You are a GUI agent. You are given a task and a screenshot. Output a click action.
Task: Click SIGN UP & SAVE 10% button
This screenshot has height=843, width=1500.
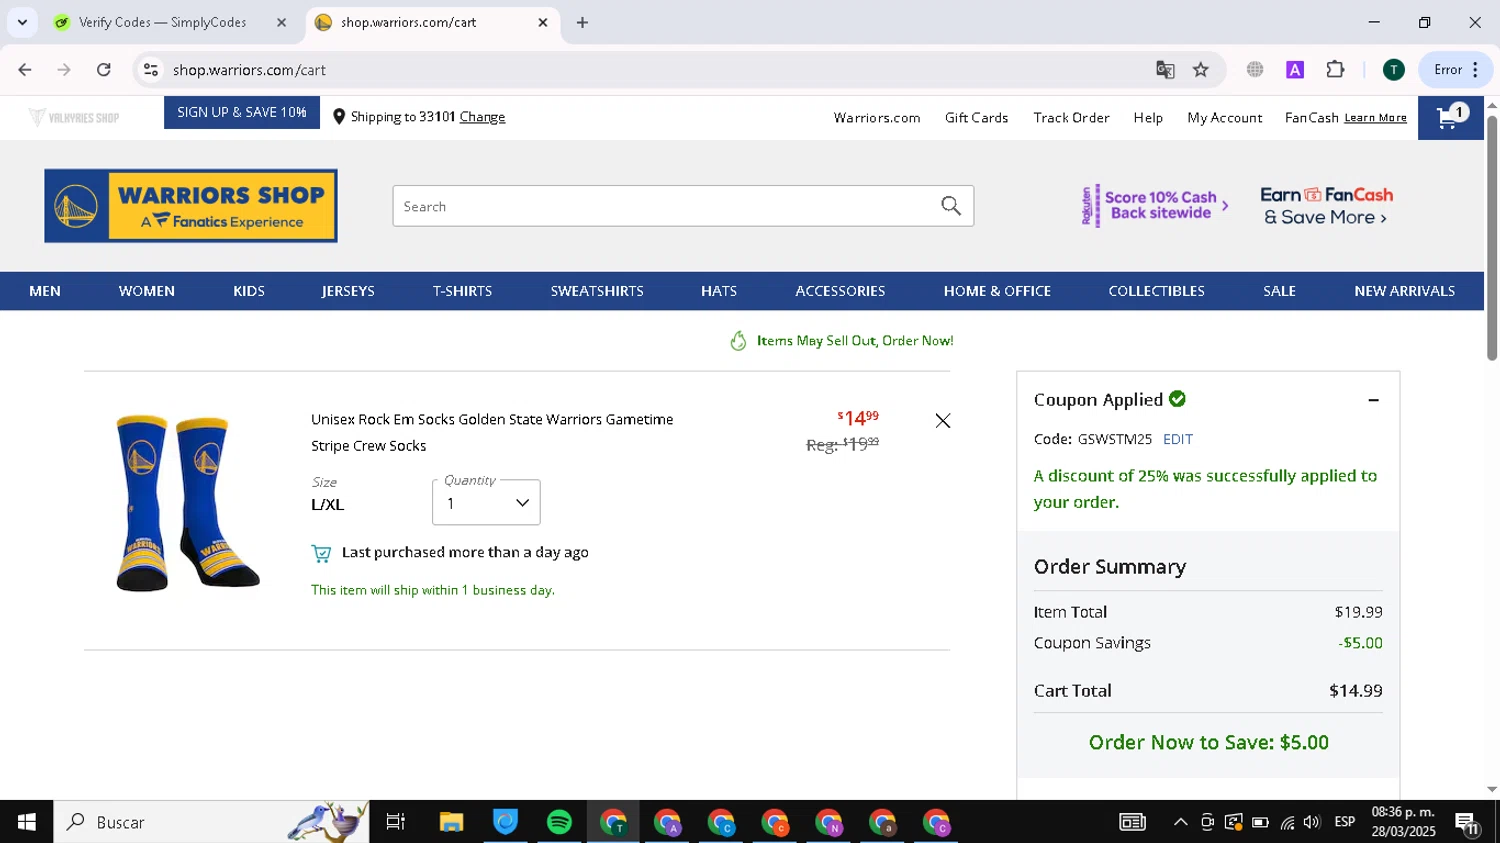242,112
